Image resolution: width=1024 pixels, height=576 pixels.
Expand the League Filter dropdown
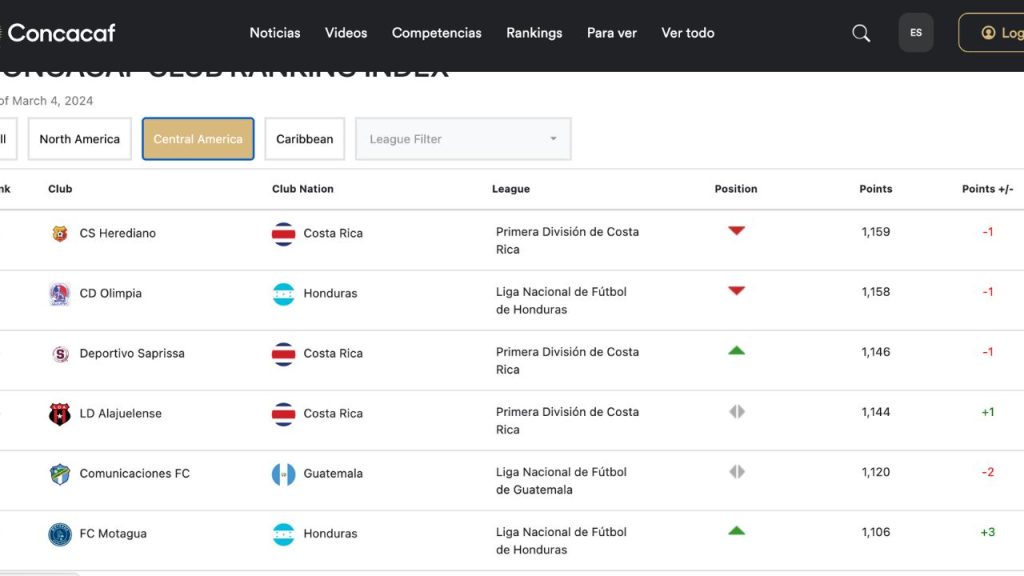[x=463, y=138]
